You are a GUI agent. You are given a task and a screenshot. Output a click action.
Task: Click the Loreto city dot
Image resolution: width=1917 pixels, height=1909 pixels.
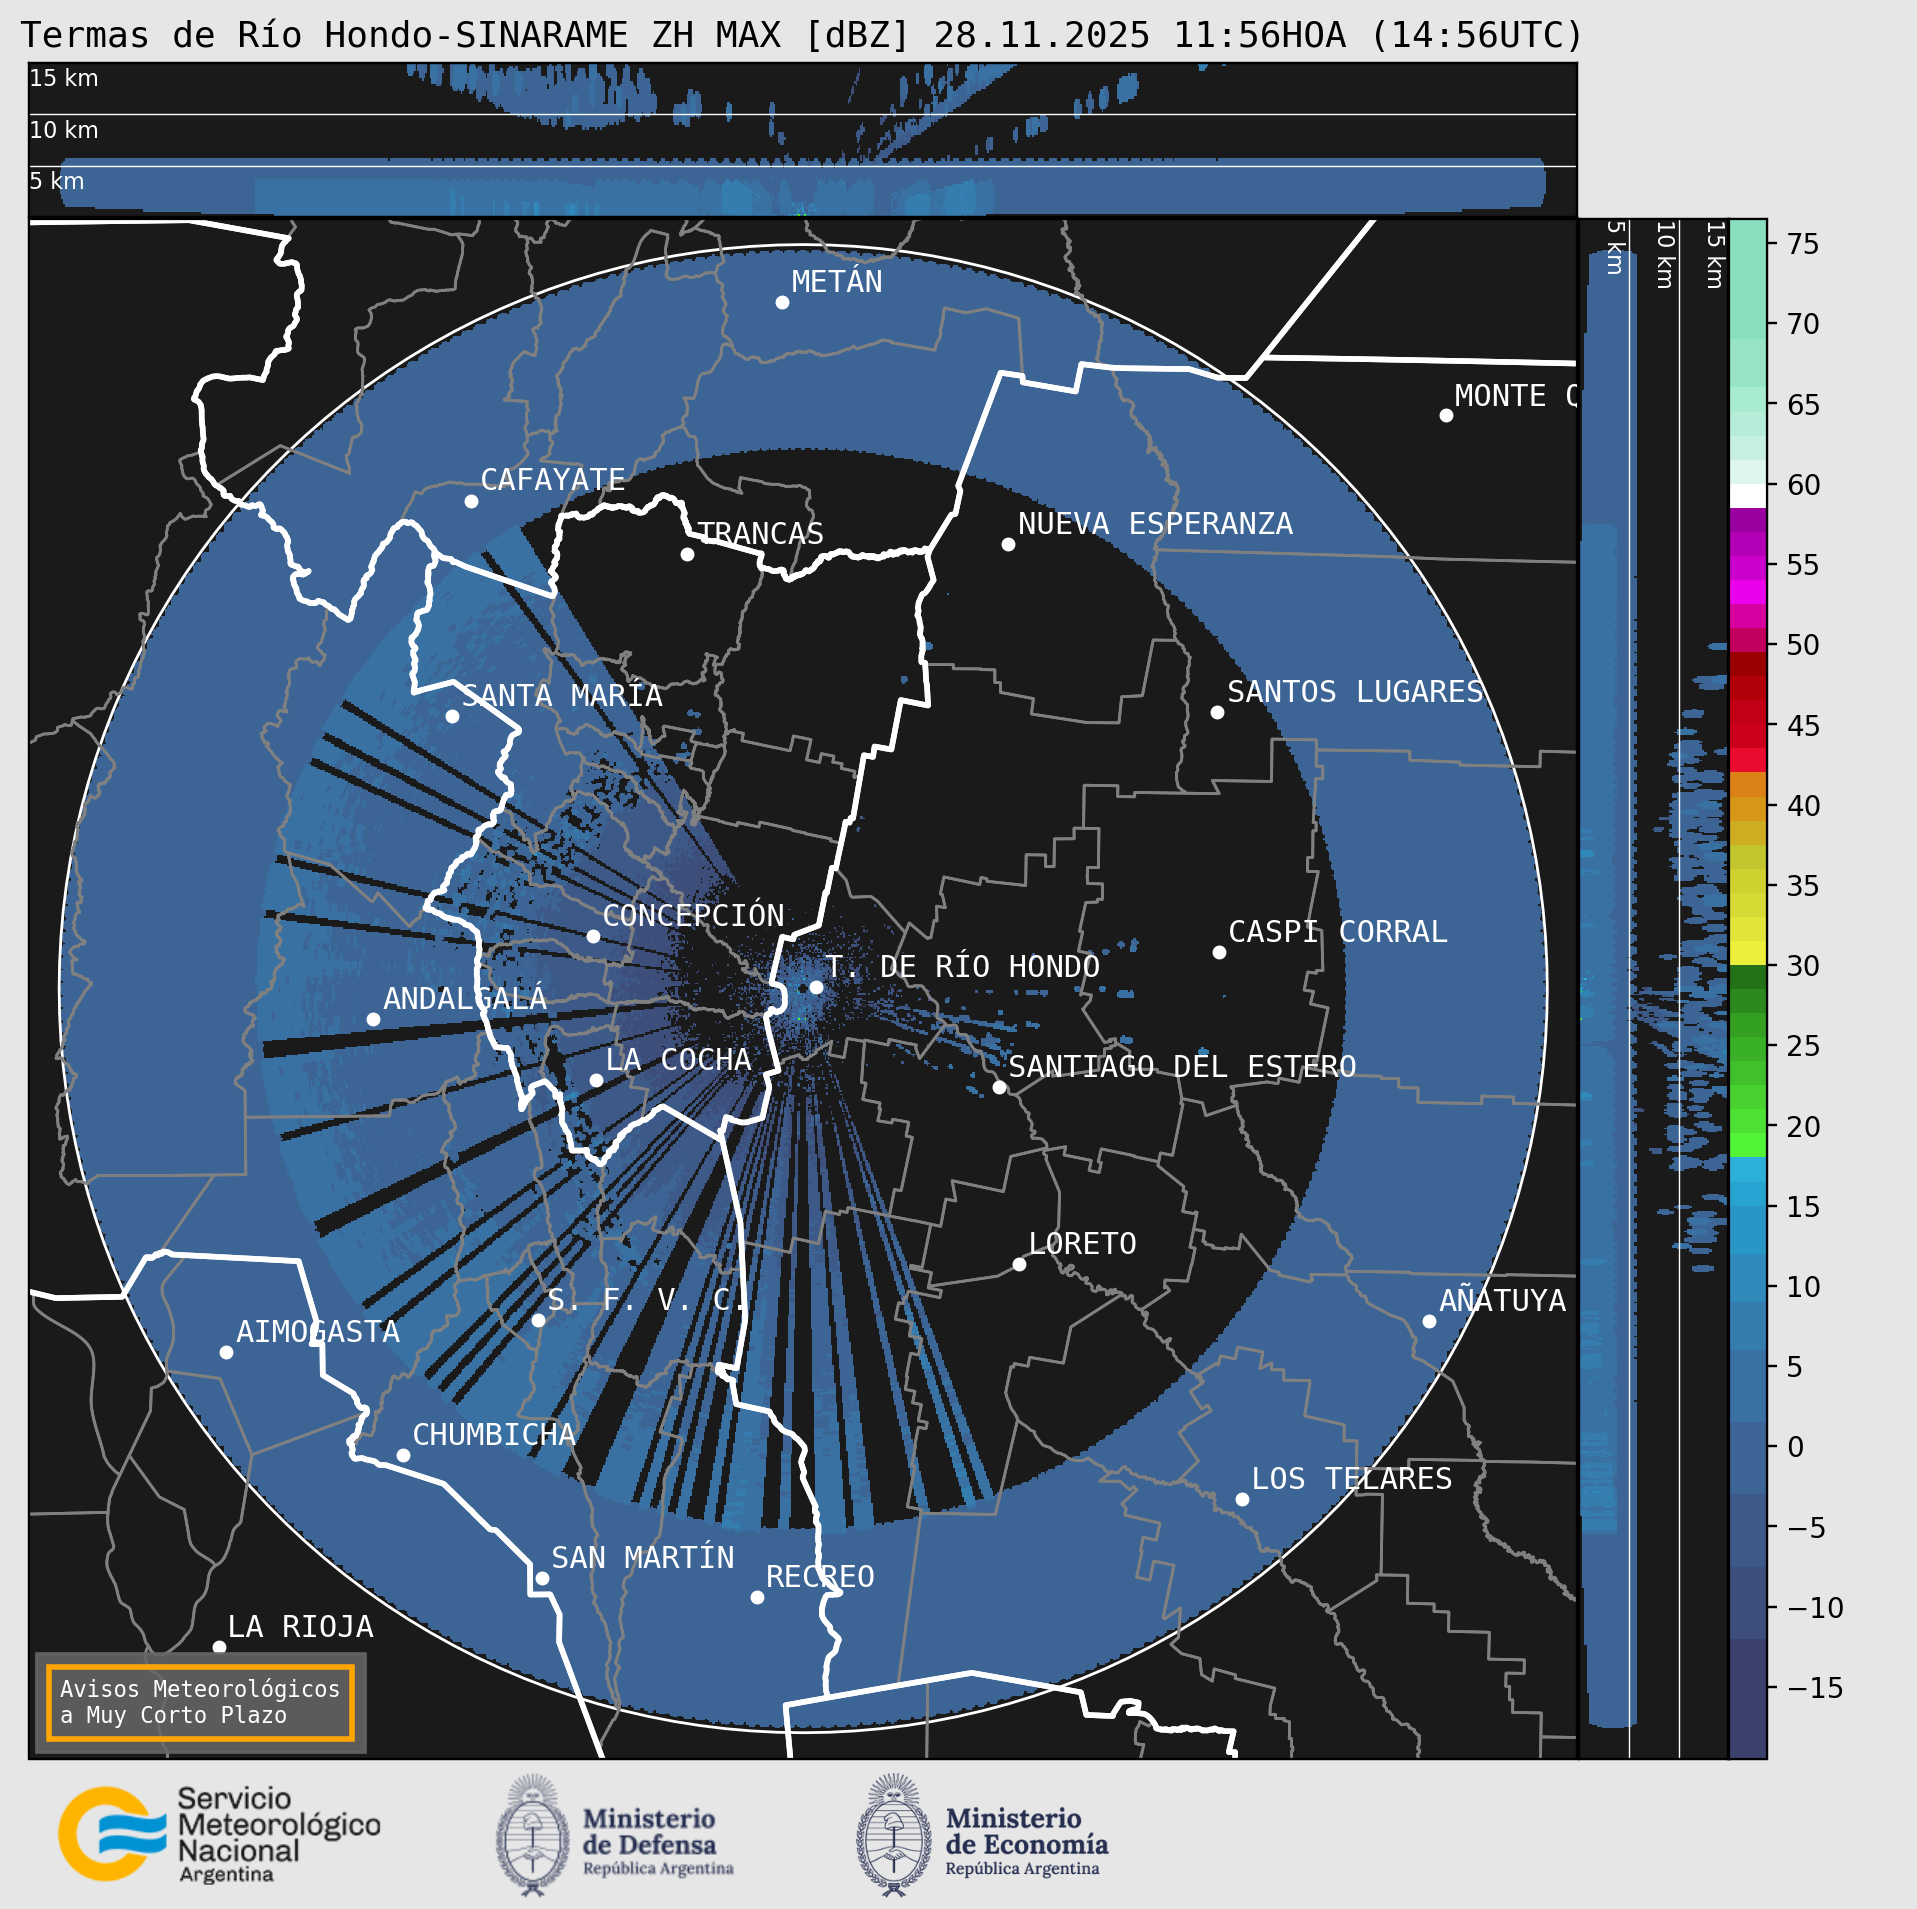(1019, 1264)
